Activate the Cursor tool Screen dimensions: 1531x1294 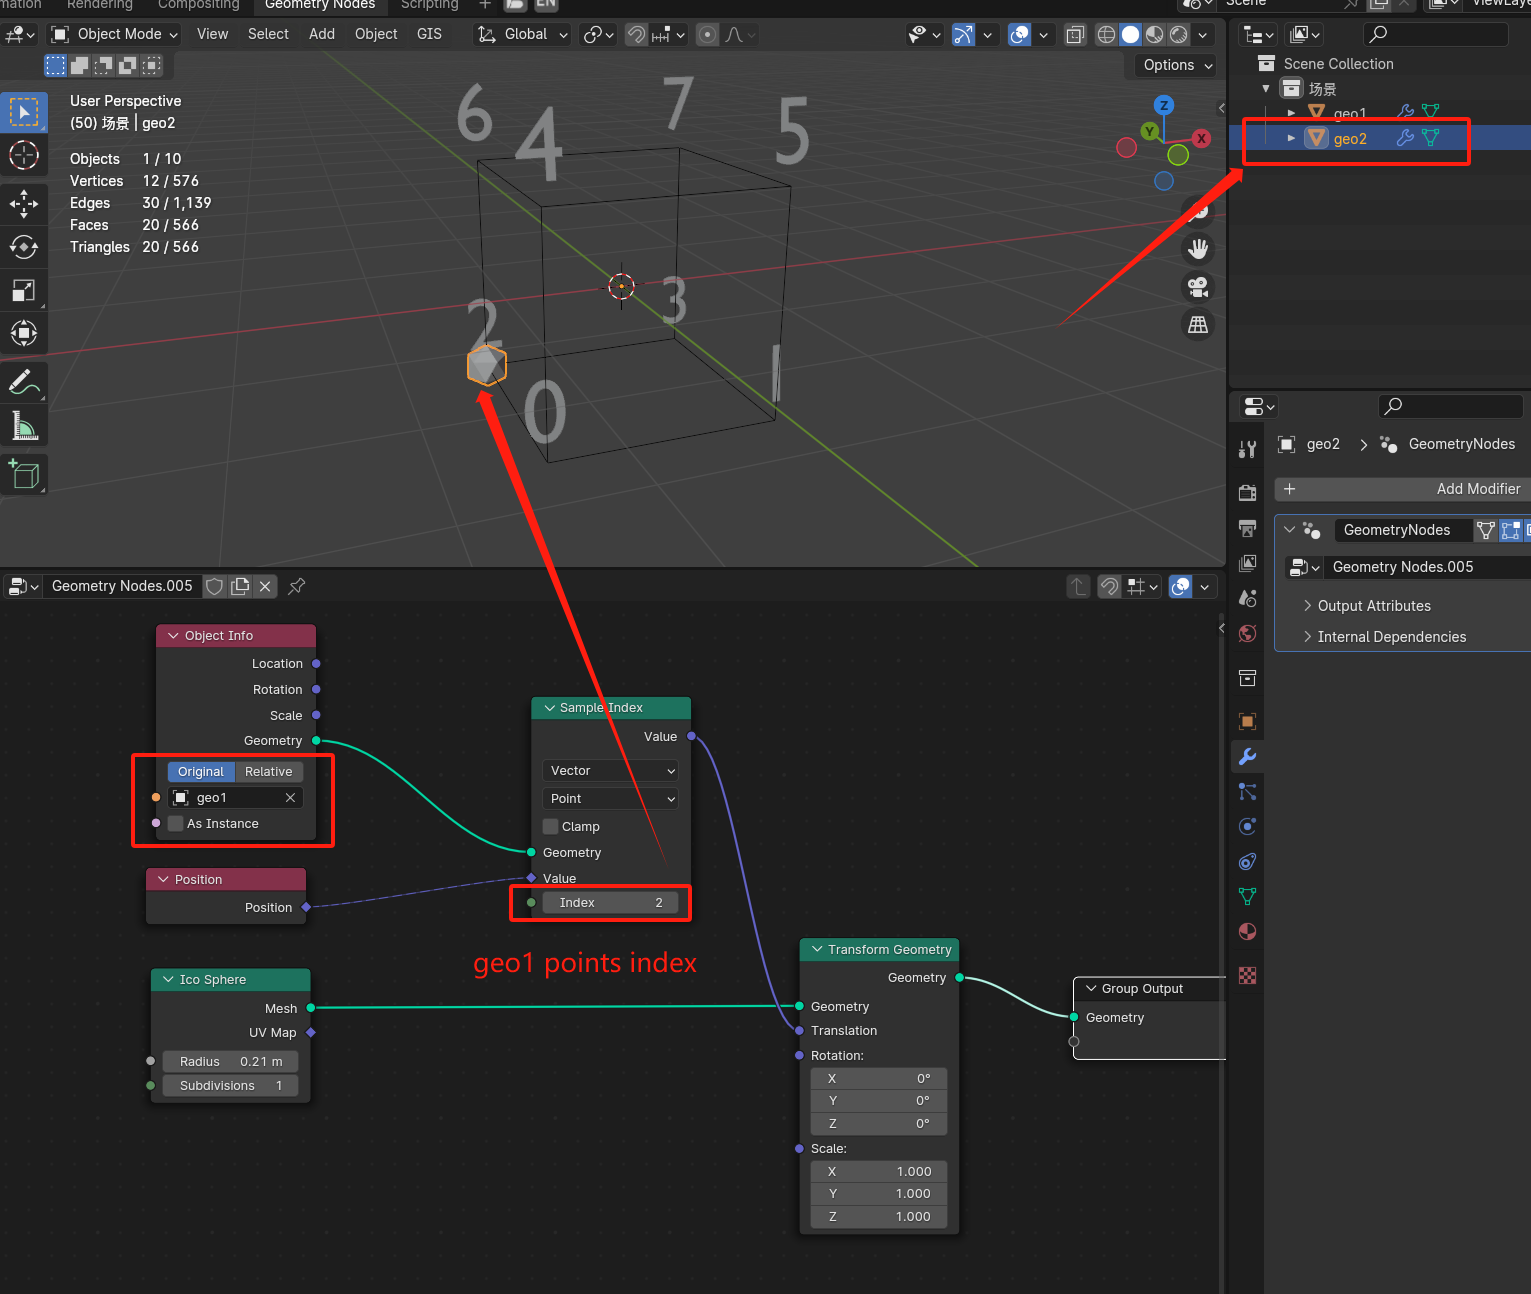click(x=24, y=155)
